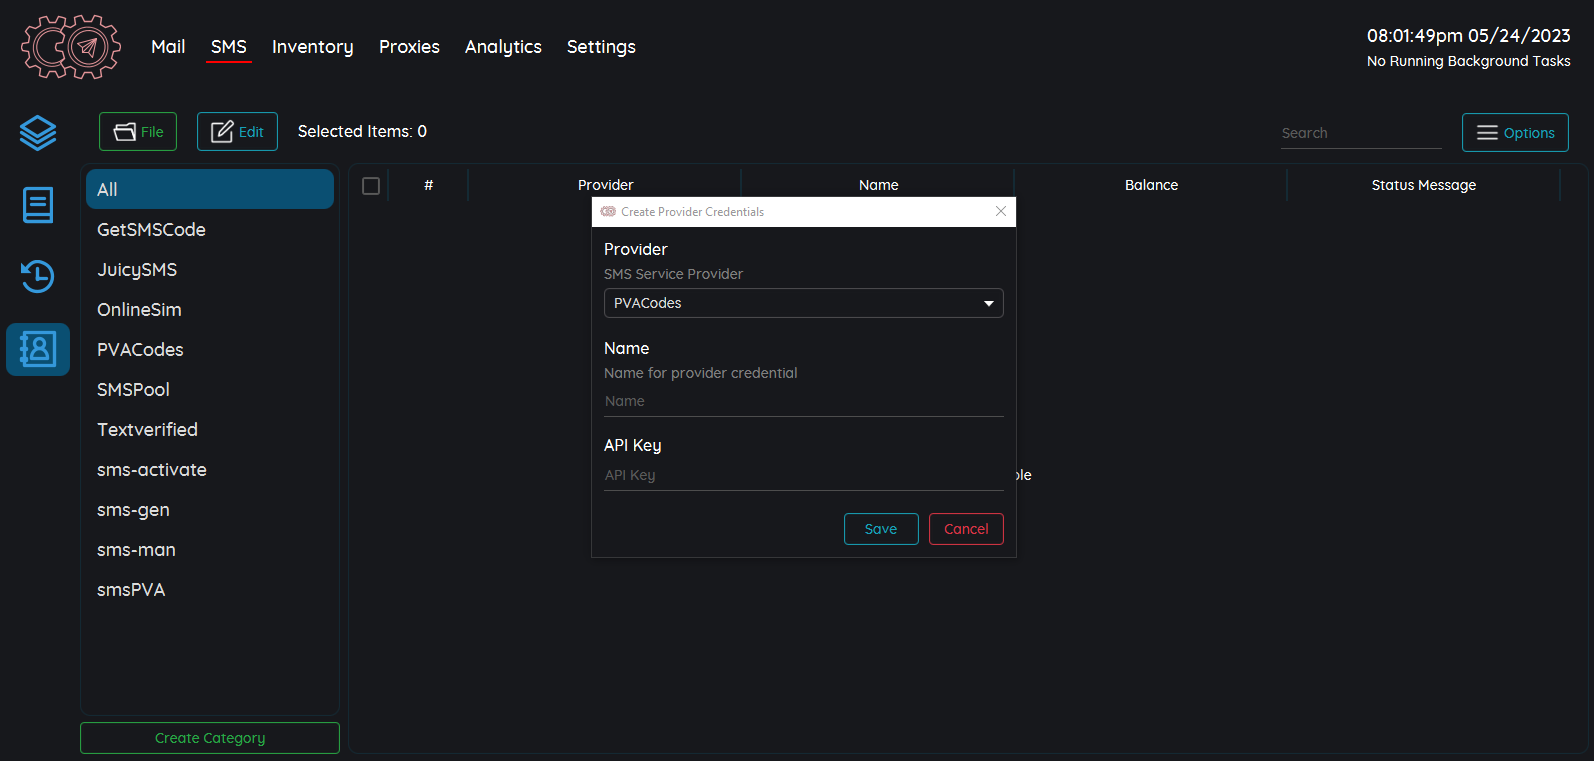This screenshot has width=1594, height=761.
Task: Toggle the select-all checkbox in table header
Action: coord(371,186)
